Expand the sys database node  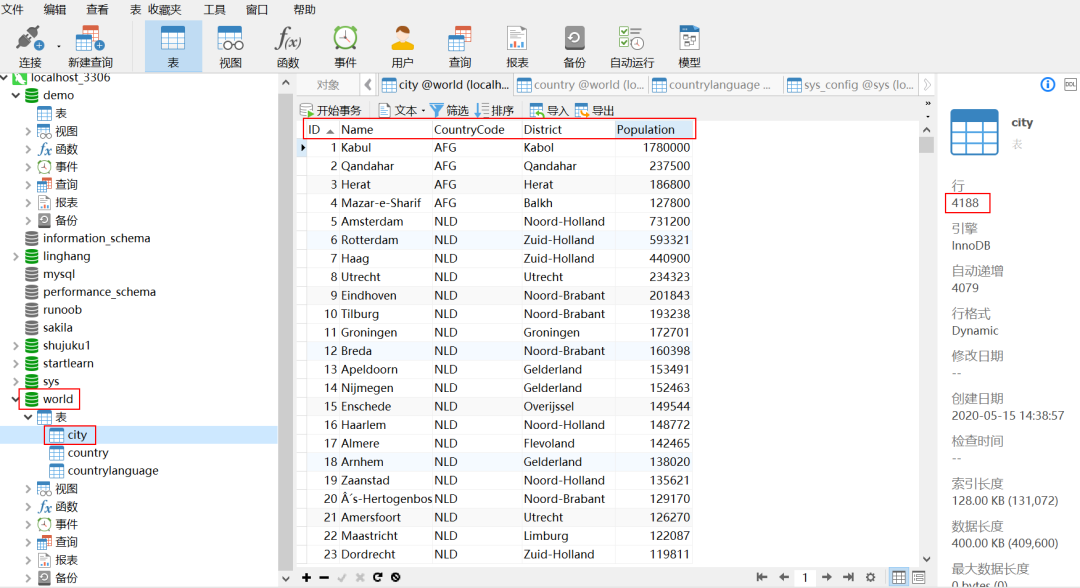point(15,381)
